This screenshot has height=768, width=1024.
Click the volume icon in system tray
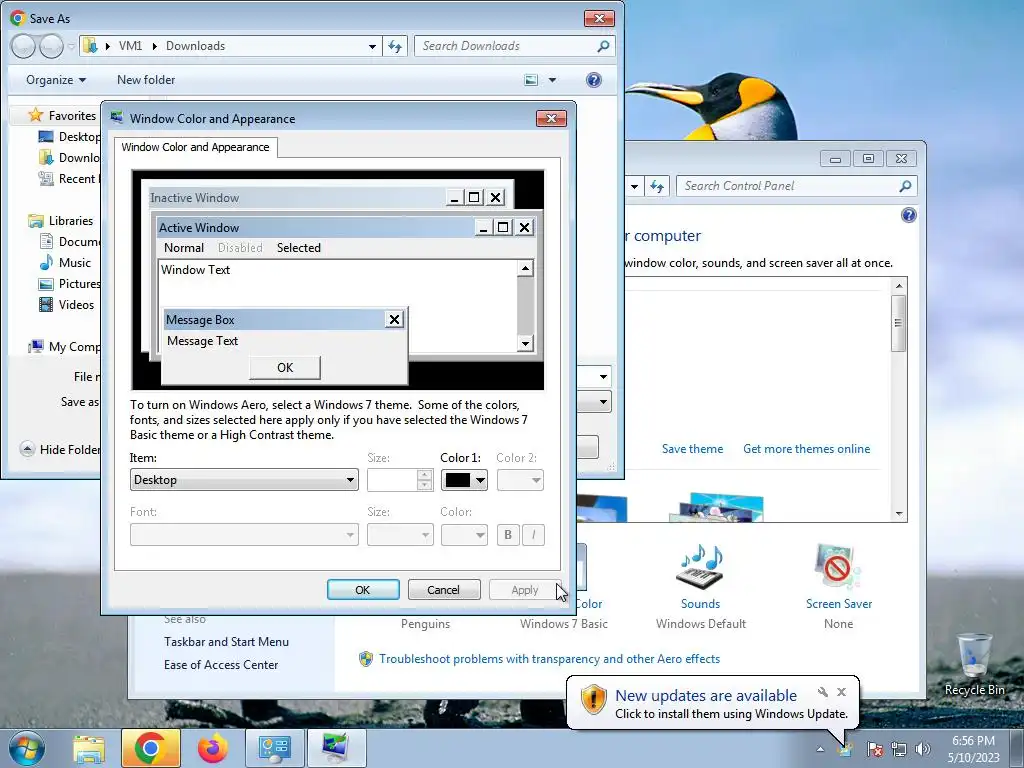(923, 749)
